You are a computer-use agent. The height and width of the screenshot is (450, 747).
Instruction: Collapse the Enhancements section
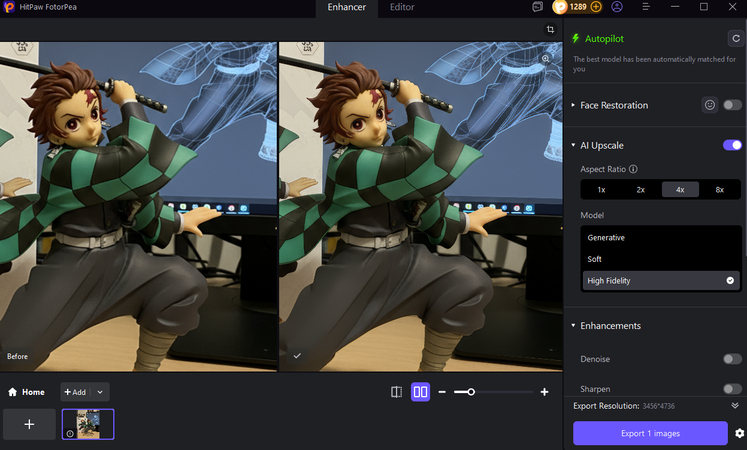(573, 325)
